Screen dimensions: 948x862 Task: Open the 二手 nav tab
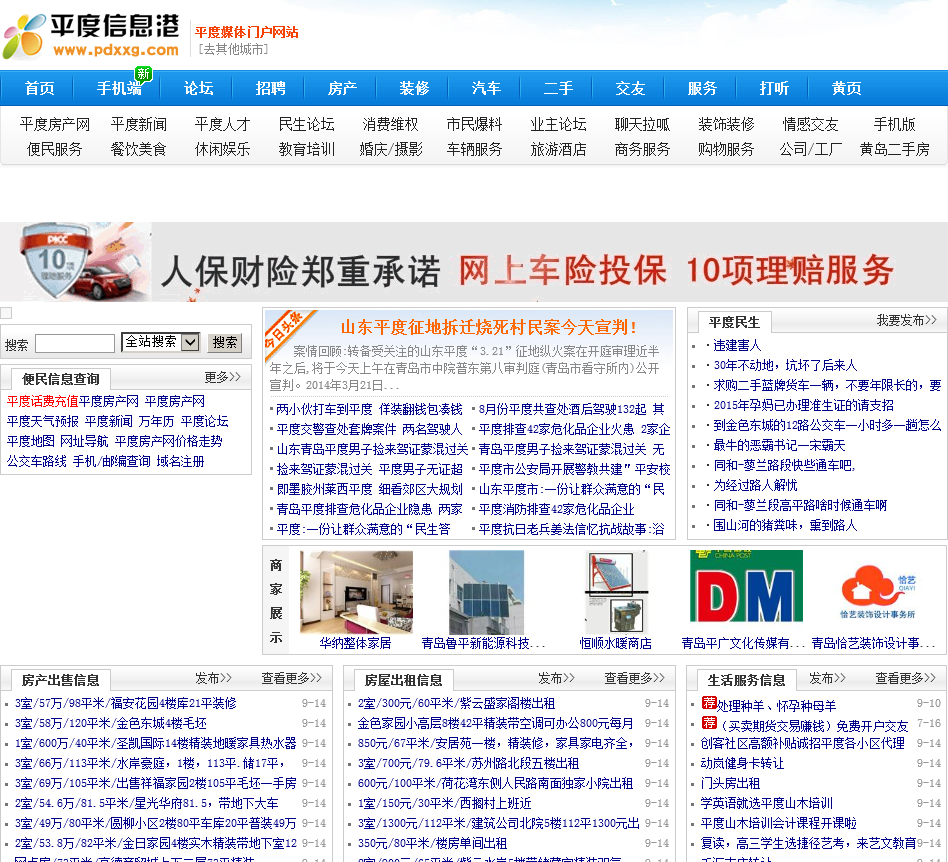pyautogui.click(x=558, y=88)
